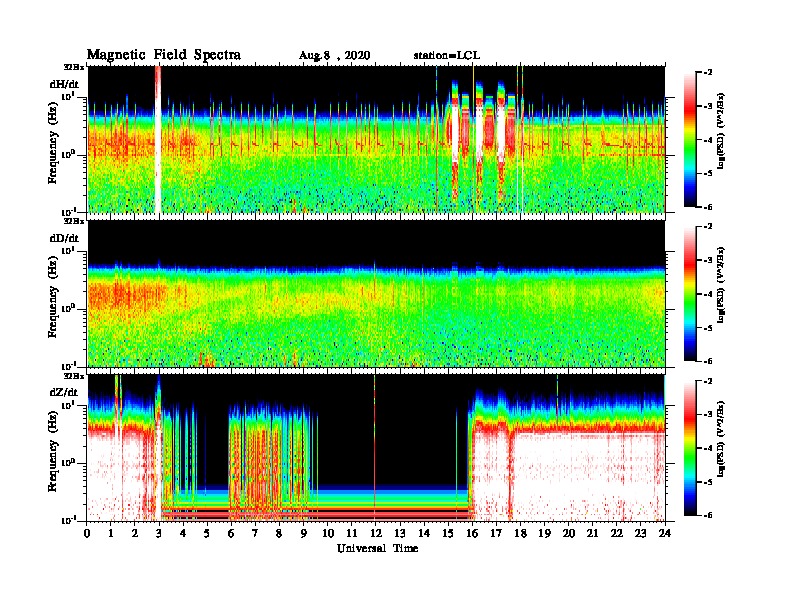Click the "19" hour tick label
The image size is (792, 612).
coord(544,533)
